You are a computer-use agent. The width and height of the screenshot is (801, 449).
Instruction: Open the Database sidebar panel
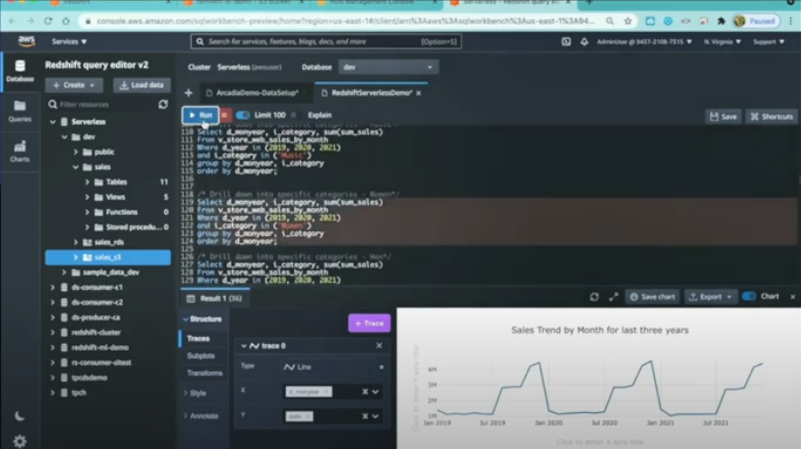(x=20, y=70)
